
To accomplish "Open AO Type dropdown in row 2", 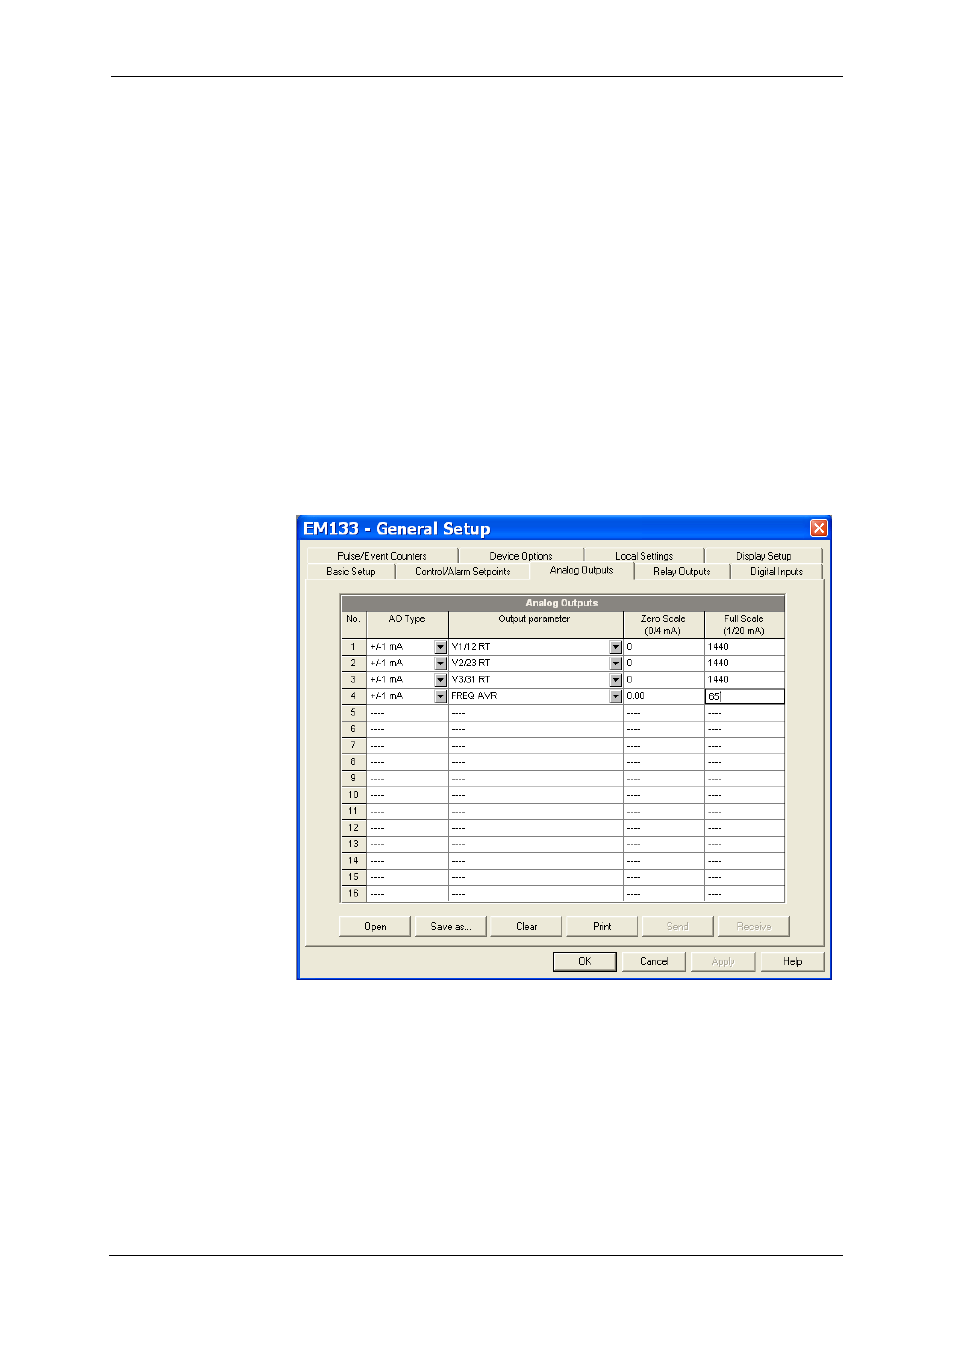I will pyautogui.click(x=440, y=663).
